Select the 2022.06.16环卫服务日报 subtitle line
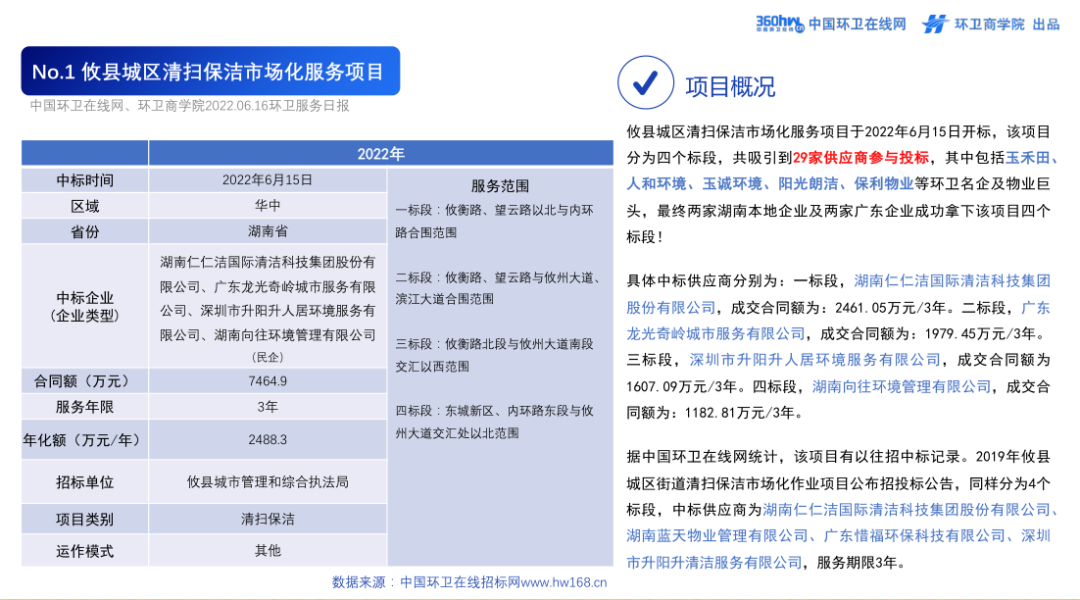Screen dimensions: 1080x600 pos(189,105)
